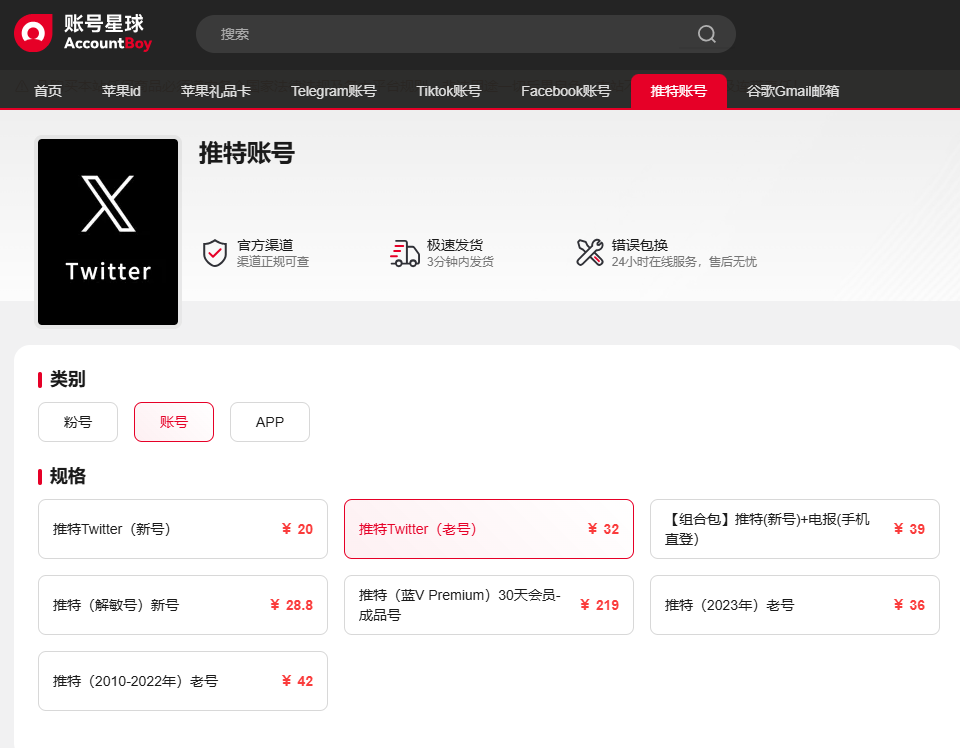This screenshot has height=748, width=960.
Task: Click the official channel shield icon
Action: 214,253
